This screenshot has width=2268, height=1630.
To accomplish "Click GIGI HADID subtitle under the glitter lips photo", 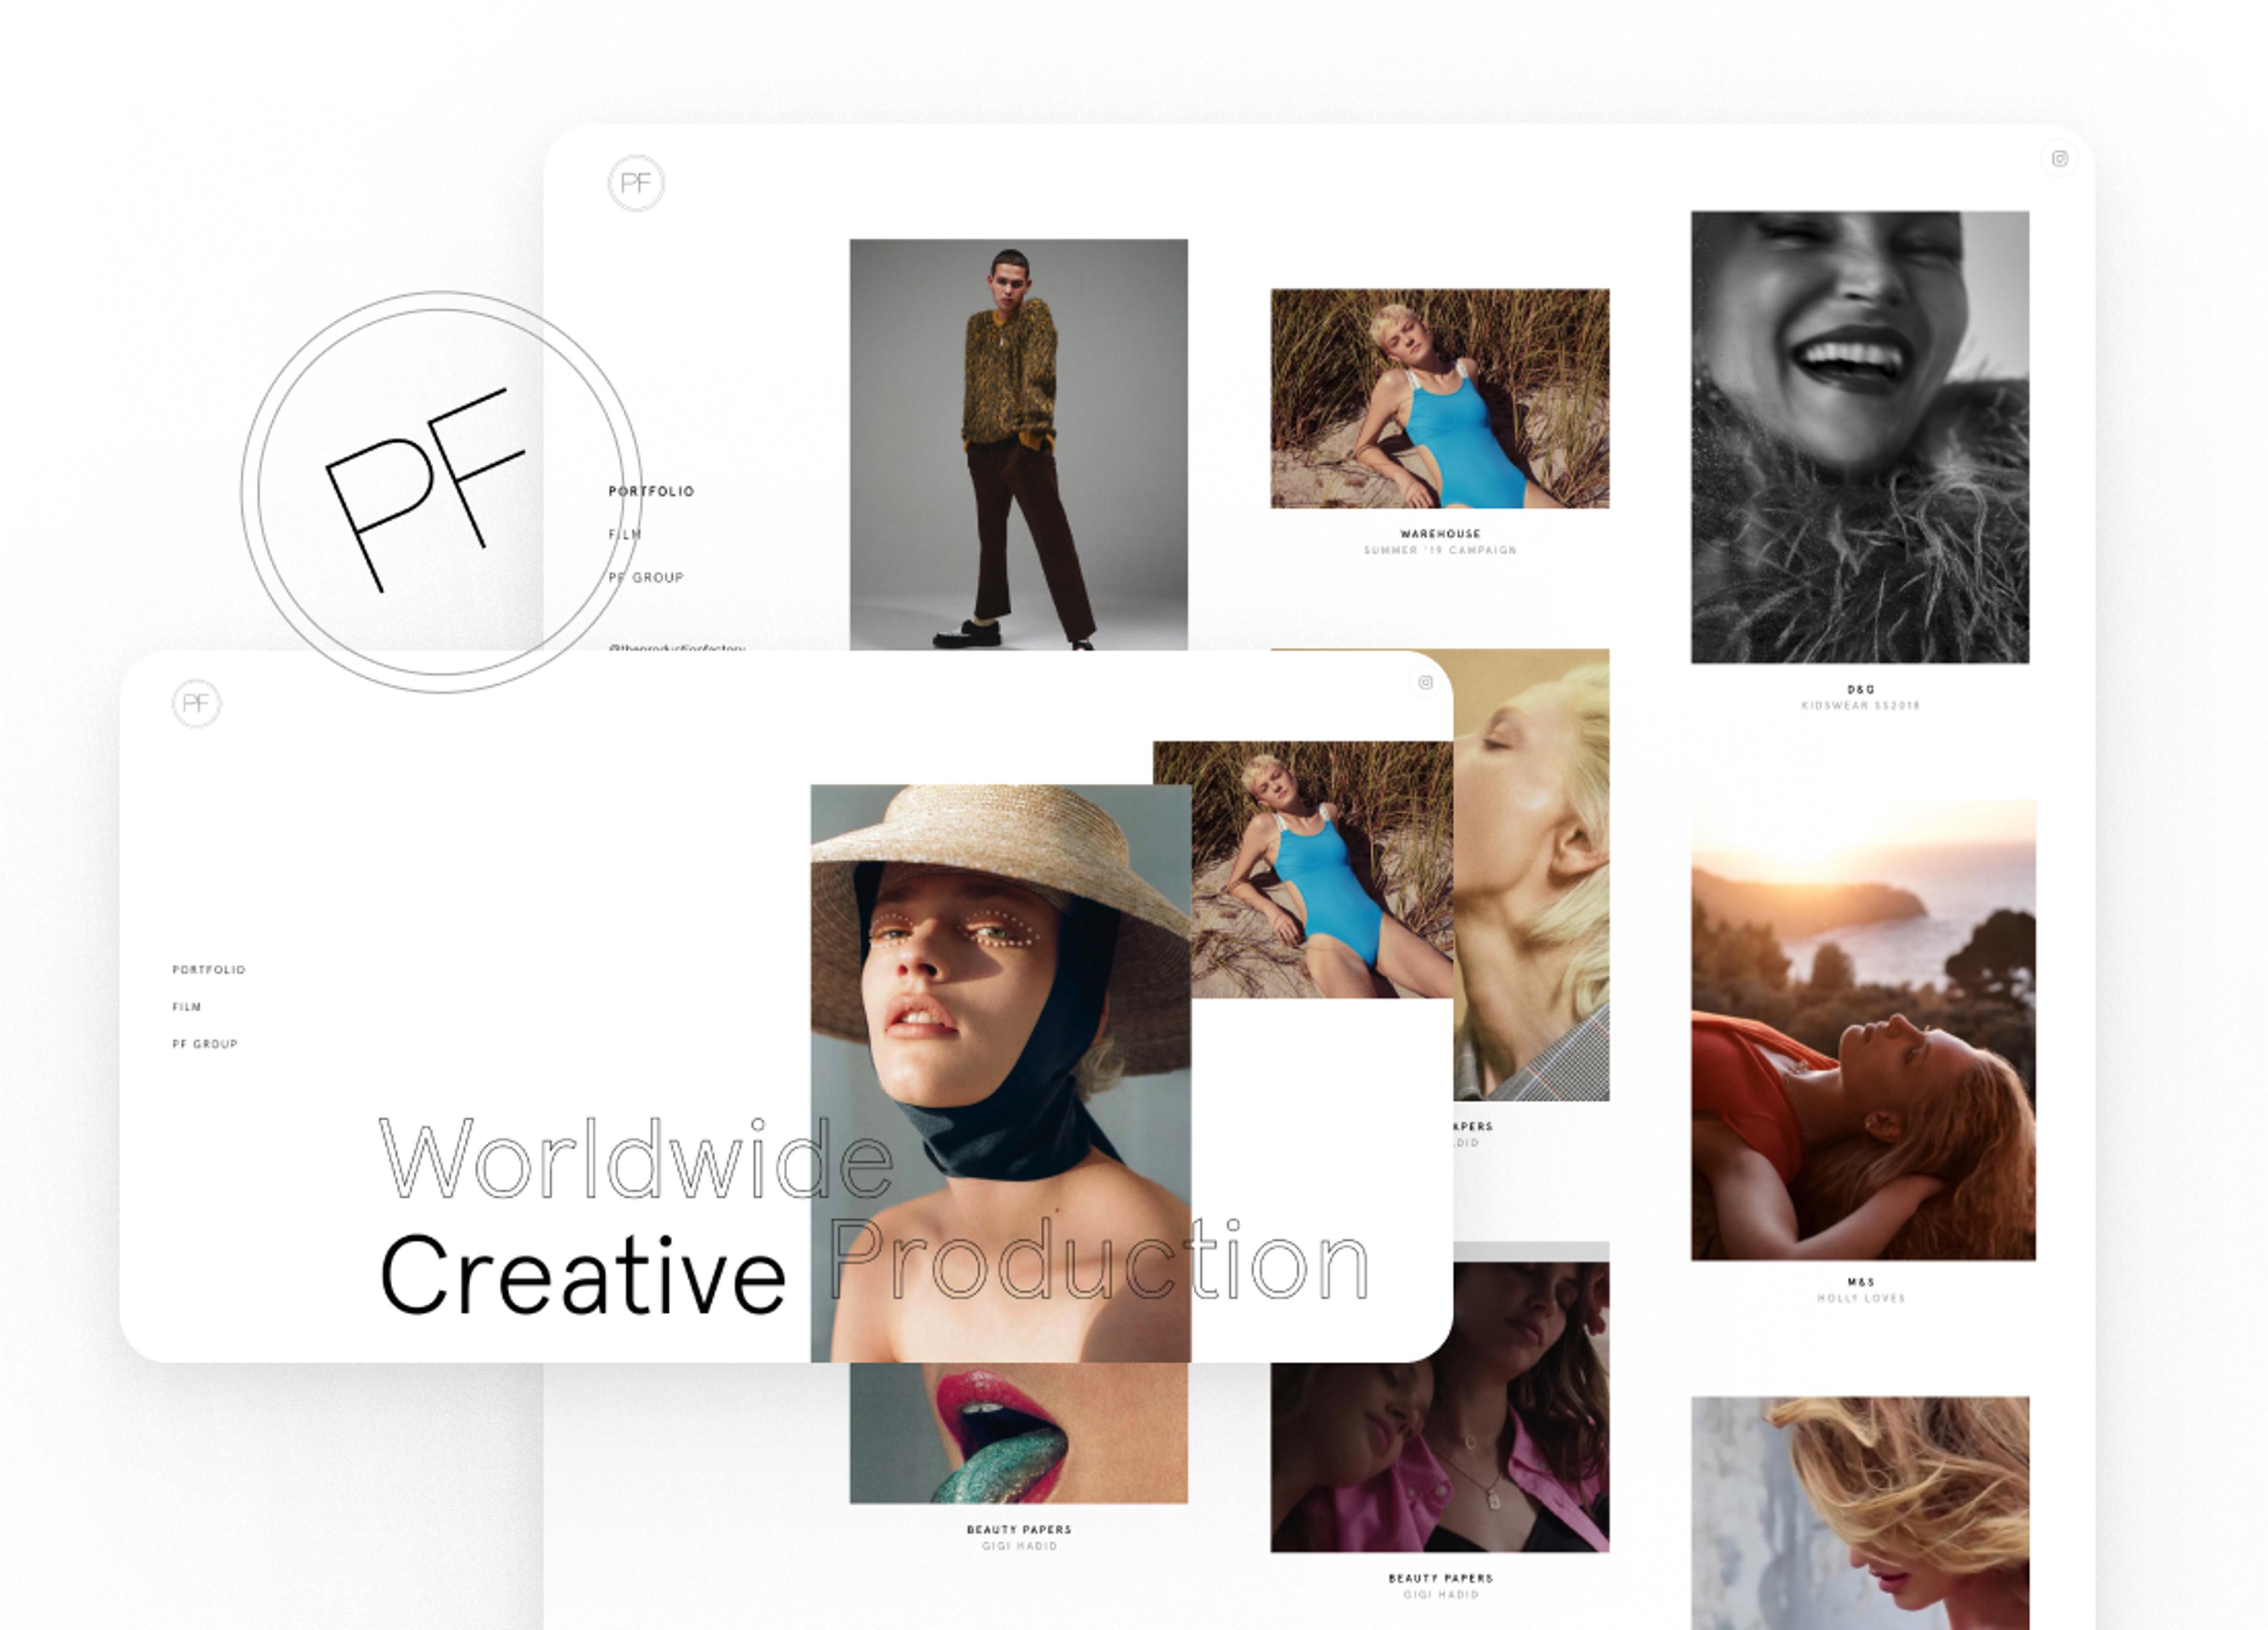I will (x=1019, y=1546).
